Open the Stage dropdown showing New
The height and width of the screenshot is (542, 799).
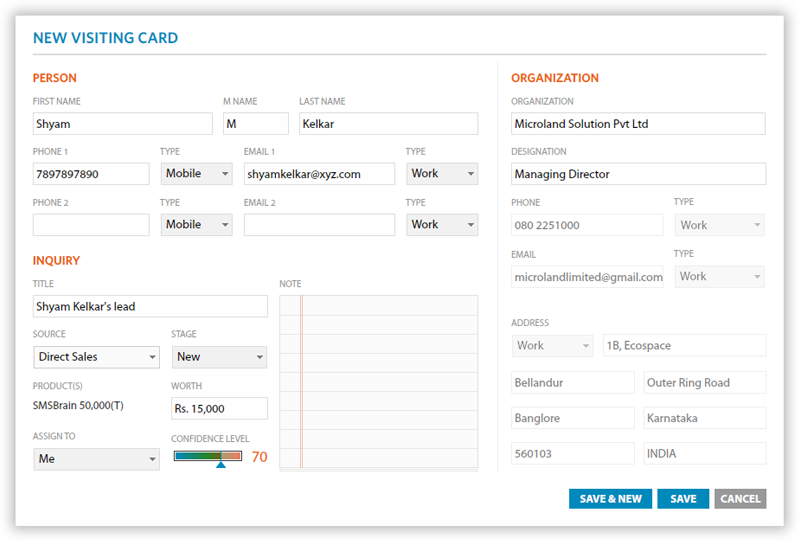[x=219, y=357]
